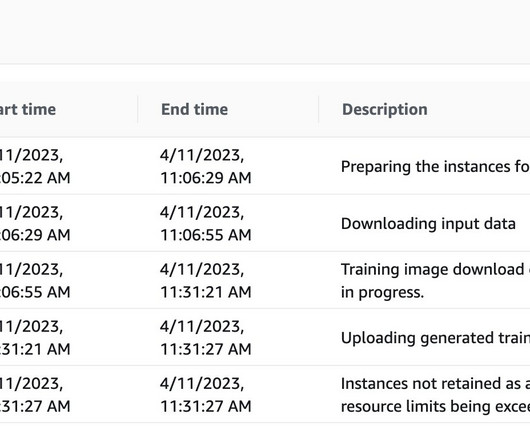Click the 31:21 AM start time cell
The image size is (530, 442).
35,338
